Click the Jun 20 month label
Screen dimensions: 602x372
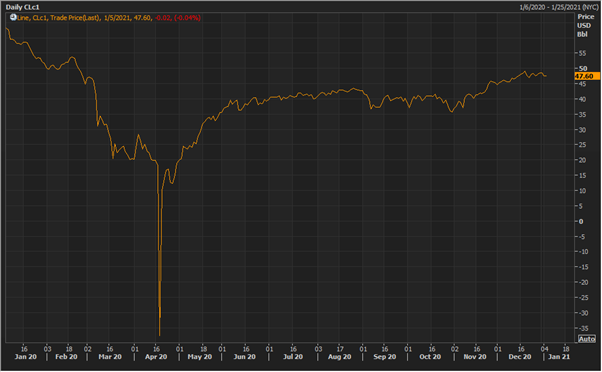(x=245, y=357)
